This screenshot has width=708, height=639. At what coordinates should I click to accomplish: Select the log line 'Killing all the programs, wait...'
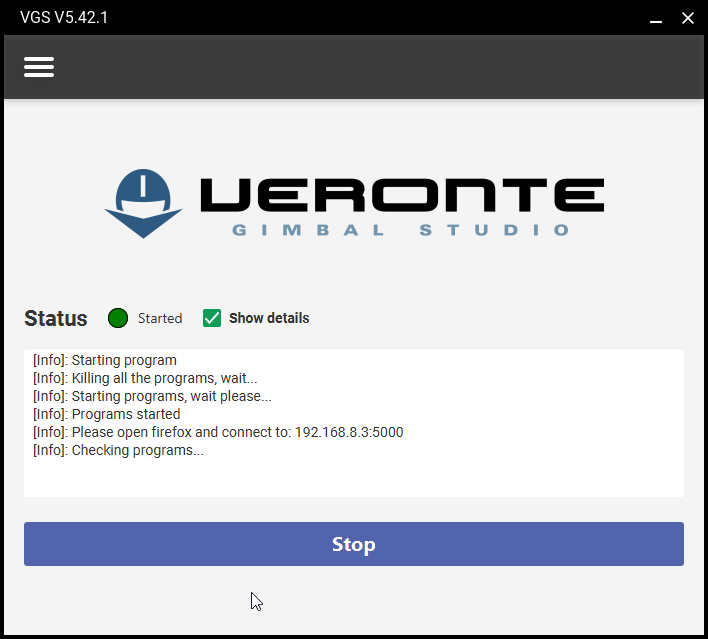click(145, 378)
